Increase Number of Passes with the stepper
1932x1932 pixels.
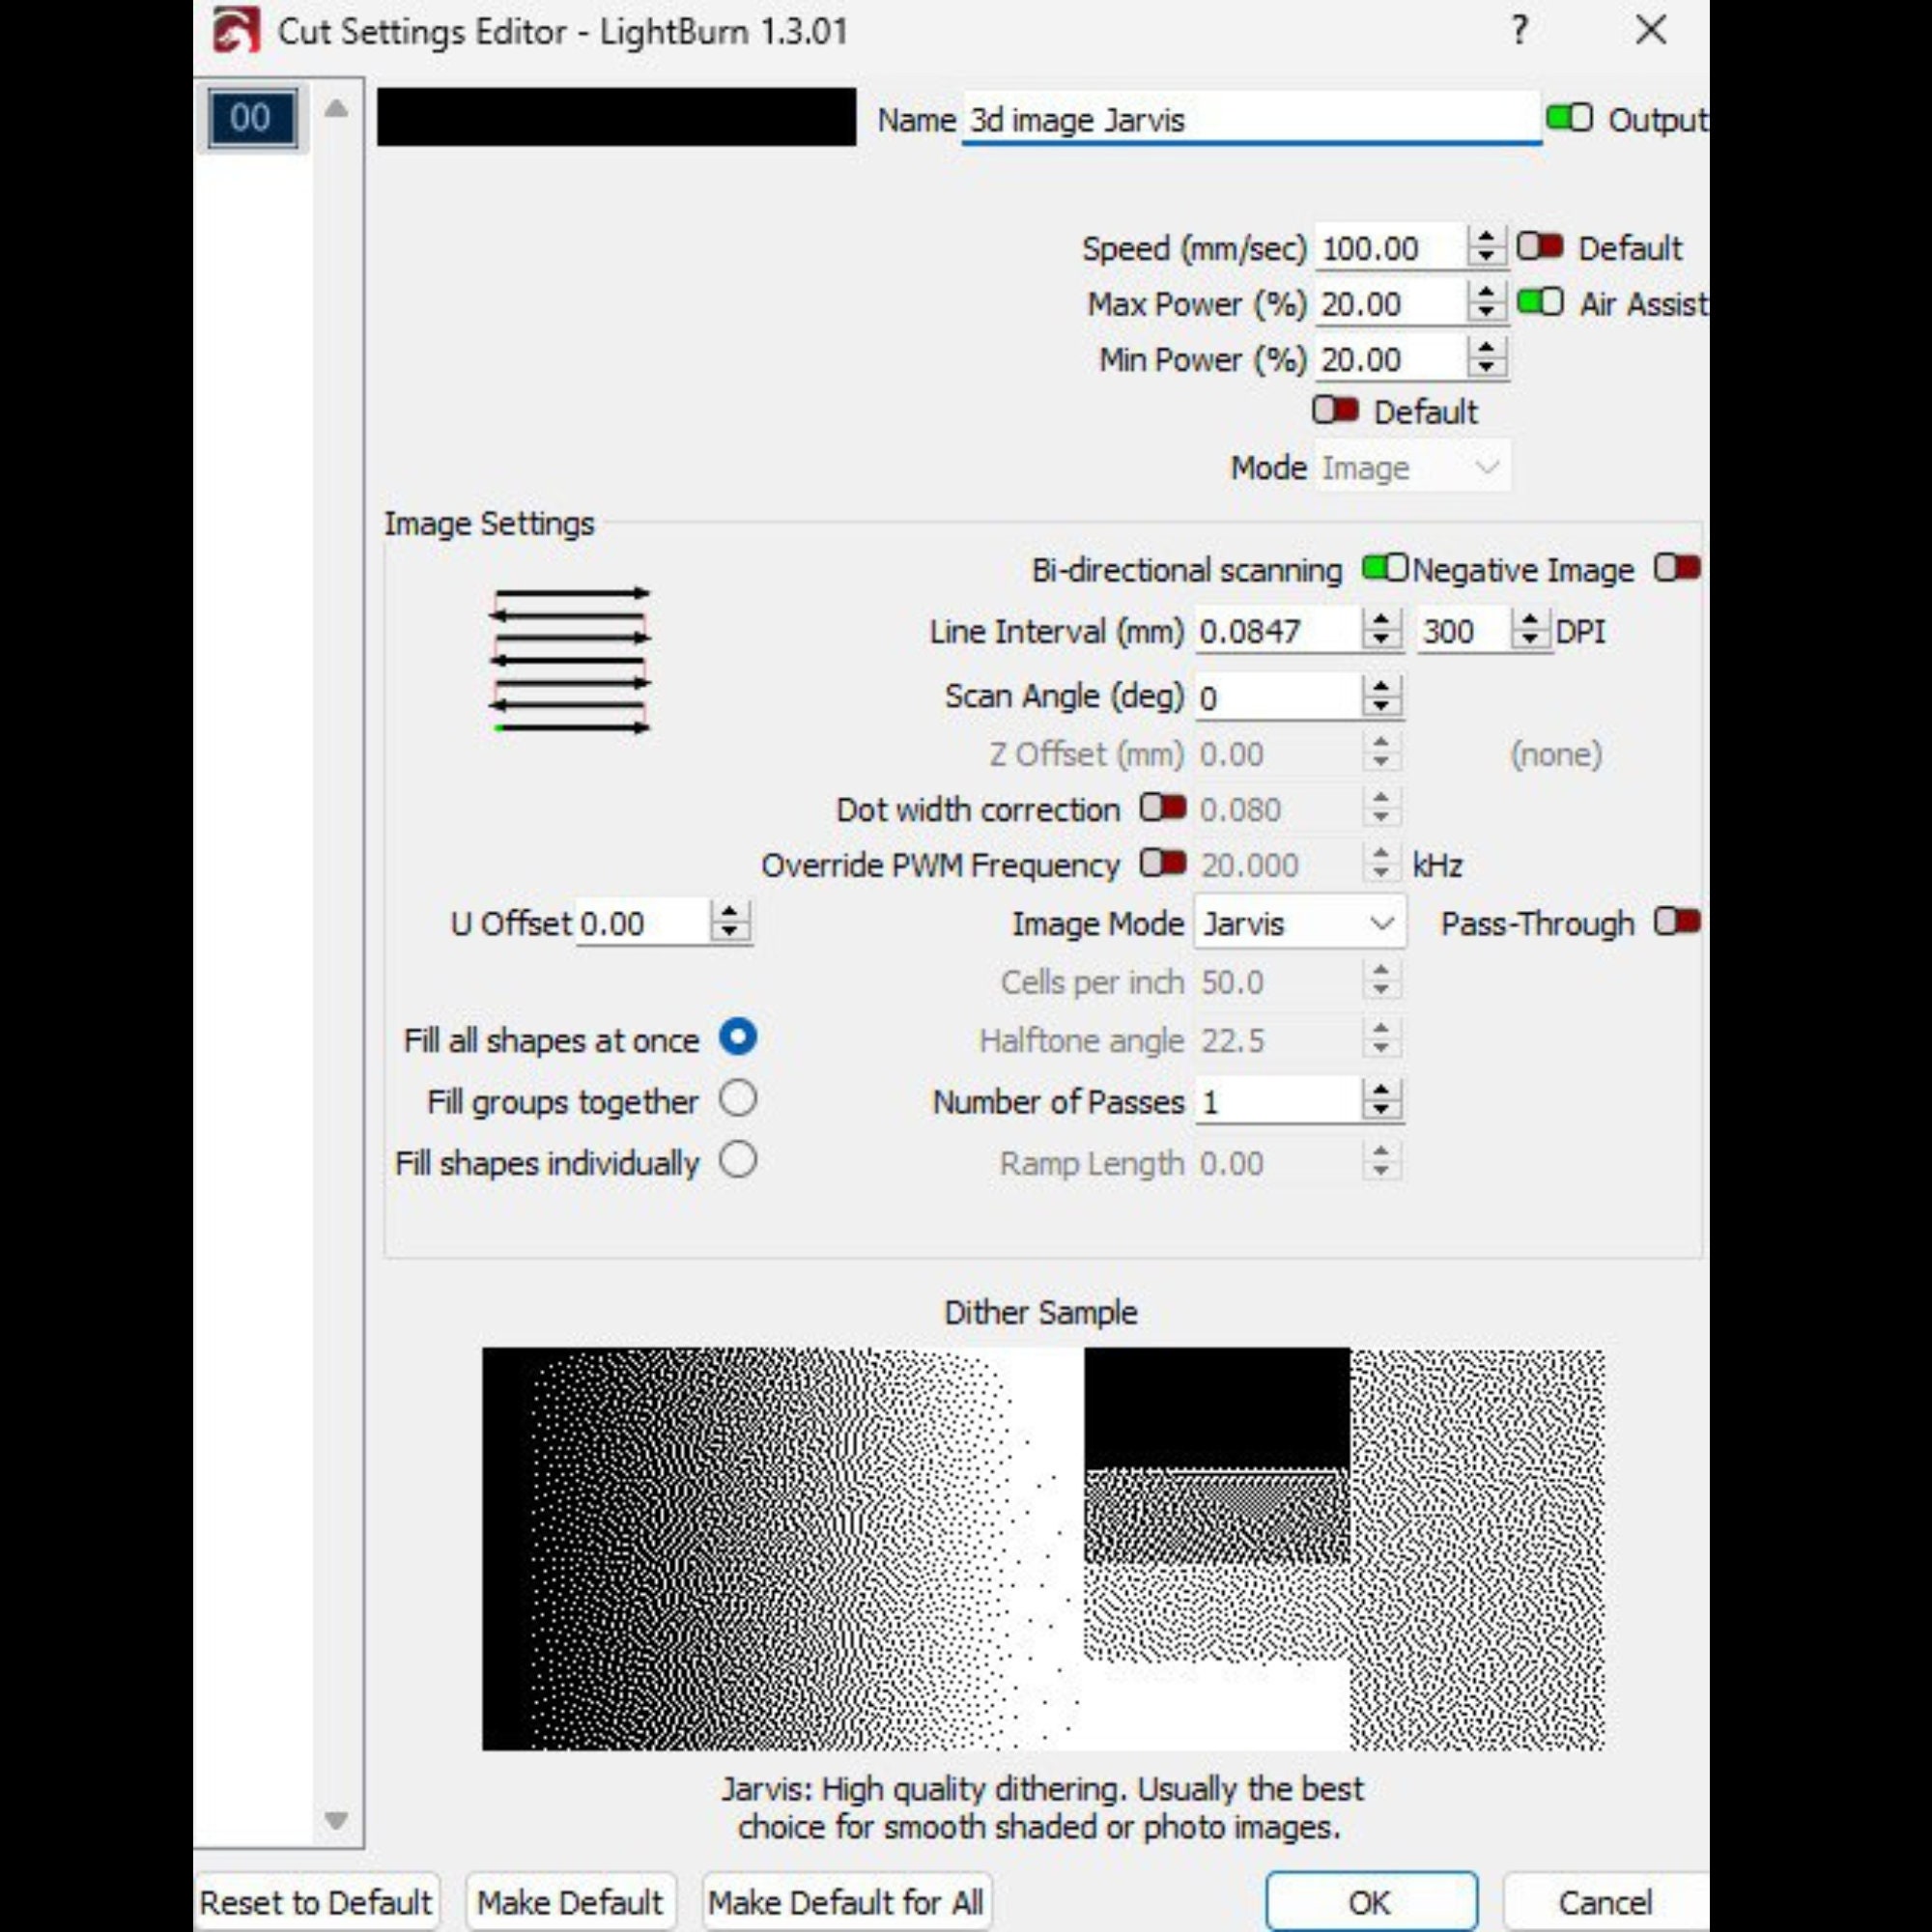pos(1381,1089)
